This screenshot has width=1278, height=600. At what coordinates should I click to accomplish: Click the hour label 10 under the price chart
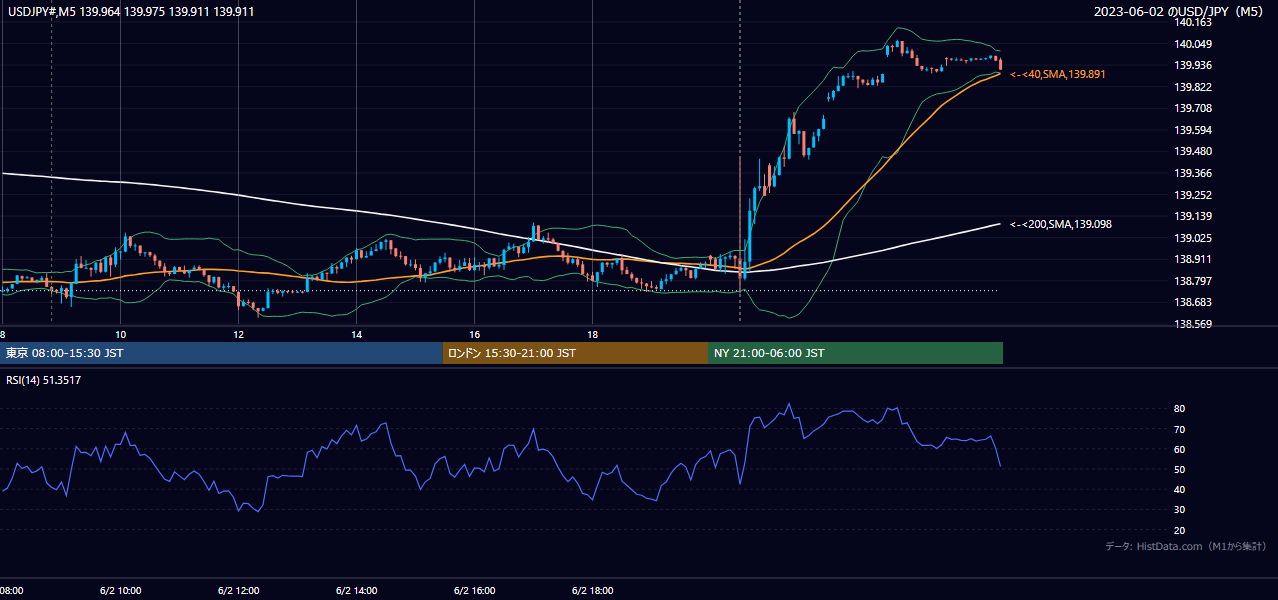click(120, 334)
